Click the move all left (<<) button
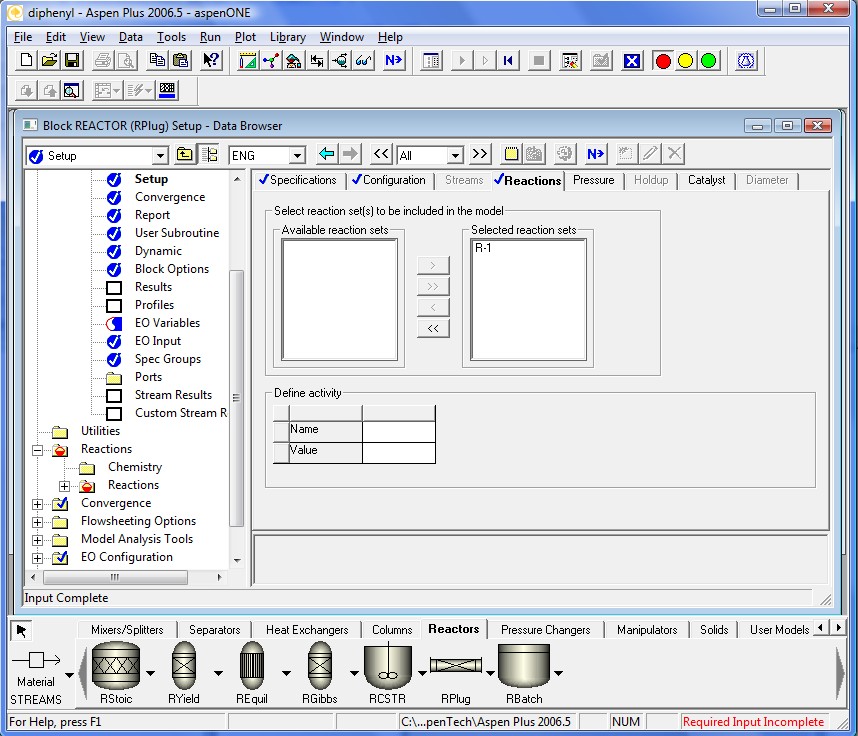 433,329
